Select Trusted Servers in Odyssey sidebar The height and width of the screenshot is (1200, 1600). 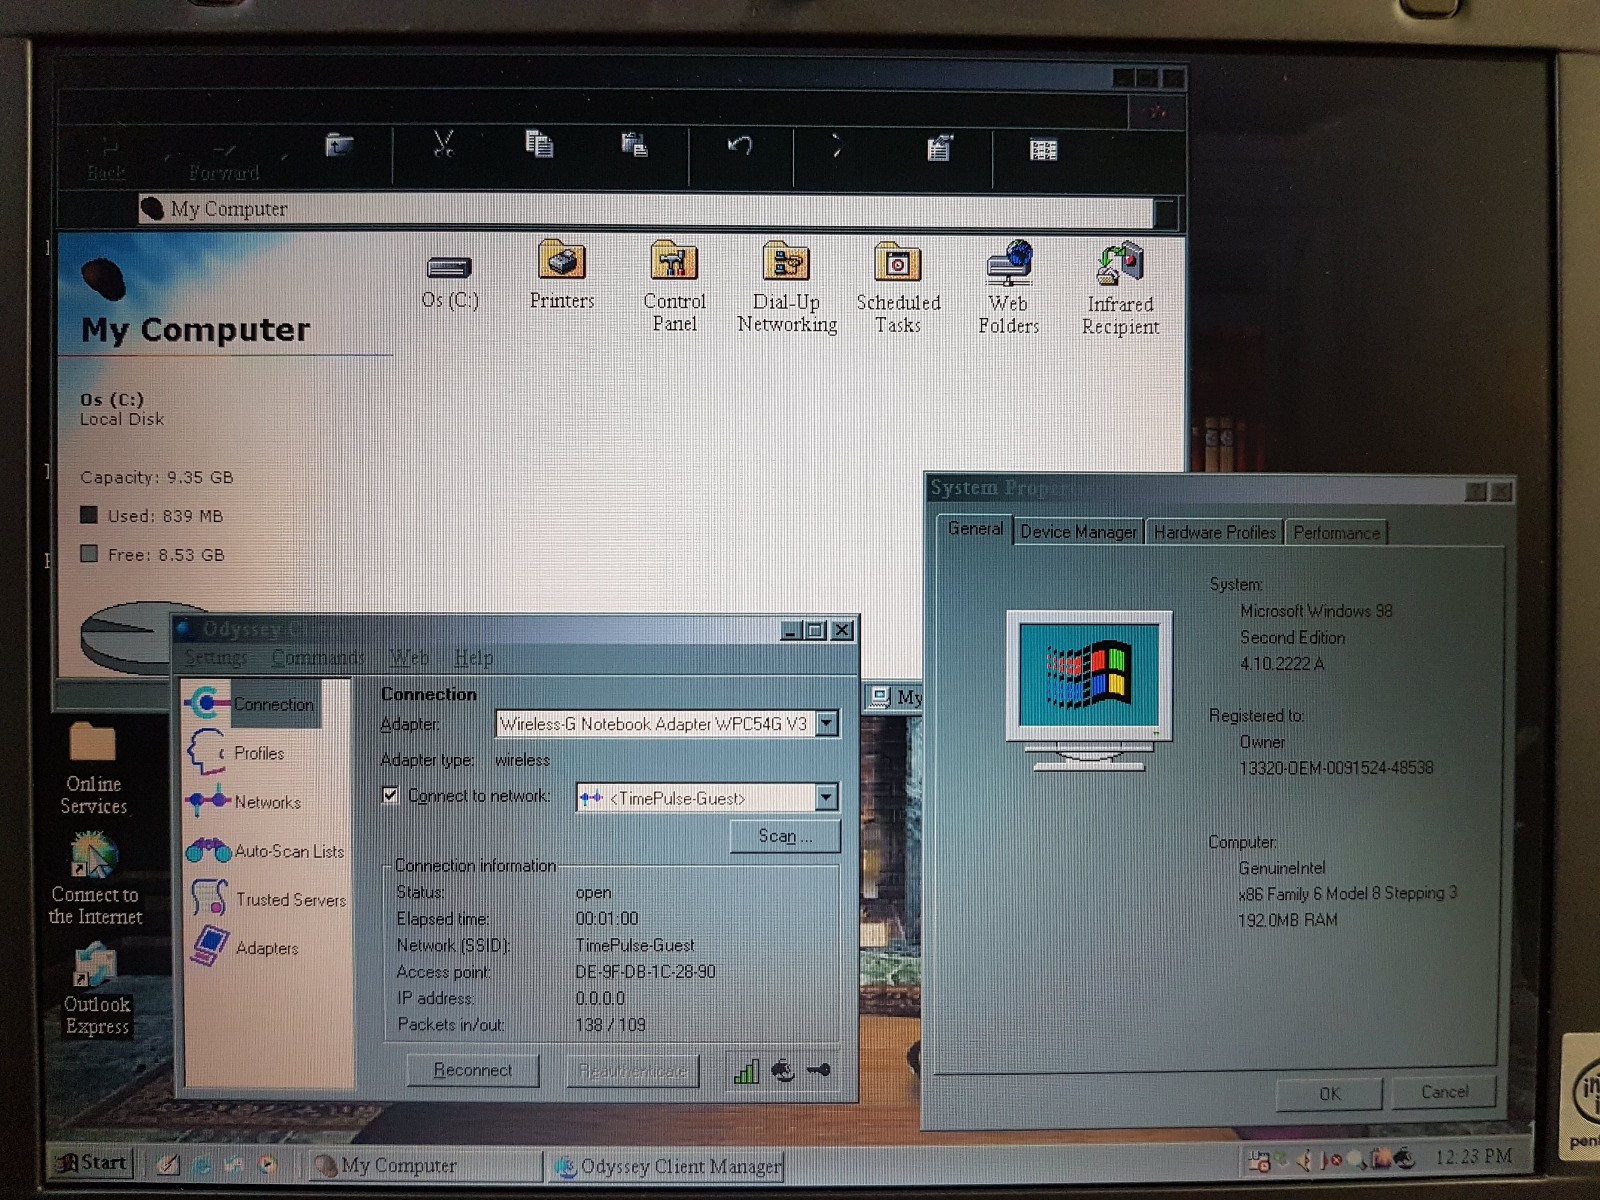pyautogui.click(x=267, y=899)
